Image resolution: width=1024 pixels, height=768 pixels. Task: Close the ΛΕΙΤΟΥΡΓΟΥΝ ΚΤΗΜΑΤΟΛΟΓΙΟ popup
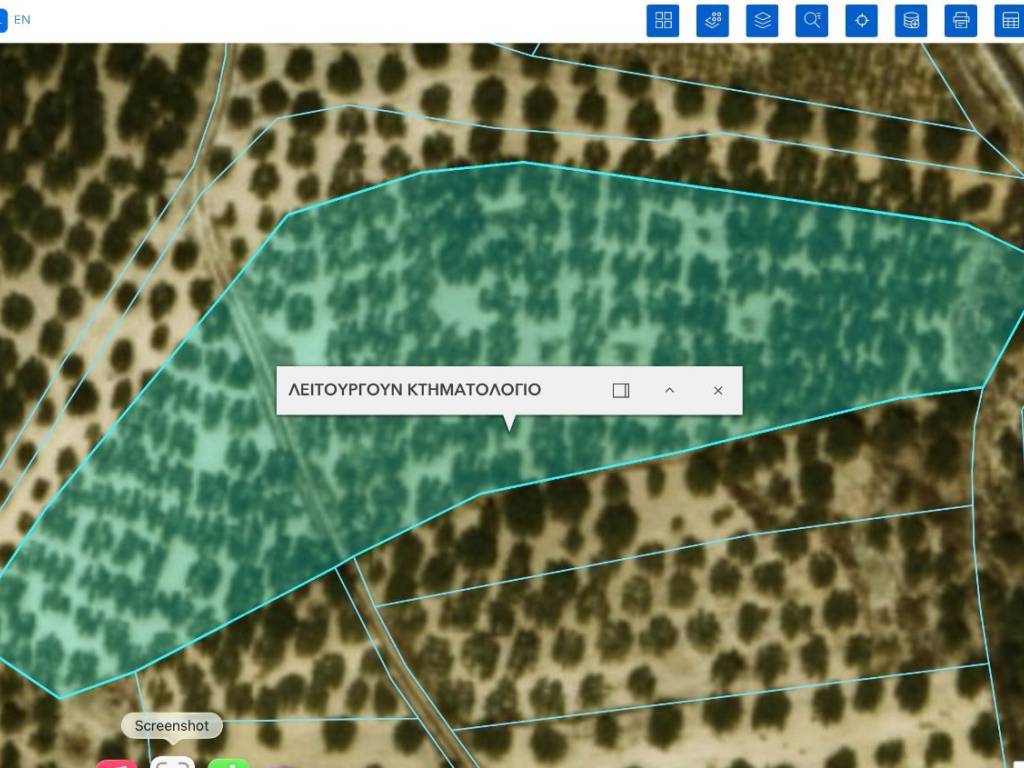click(718, 390)
